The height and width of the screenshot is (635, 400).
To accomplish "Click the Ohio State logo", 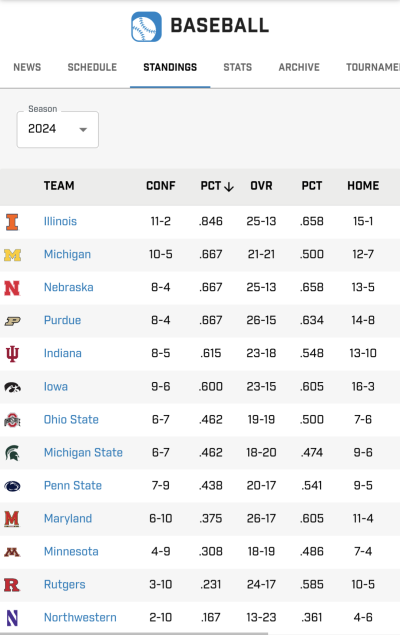I will (12, 420).
